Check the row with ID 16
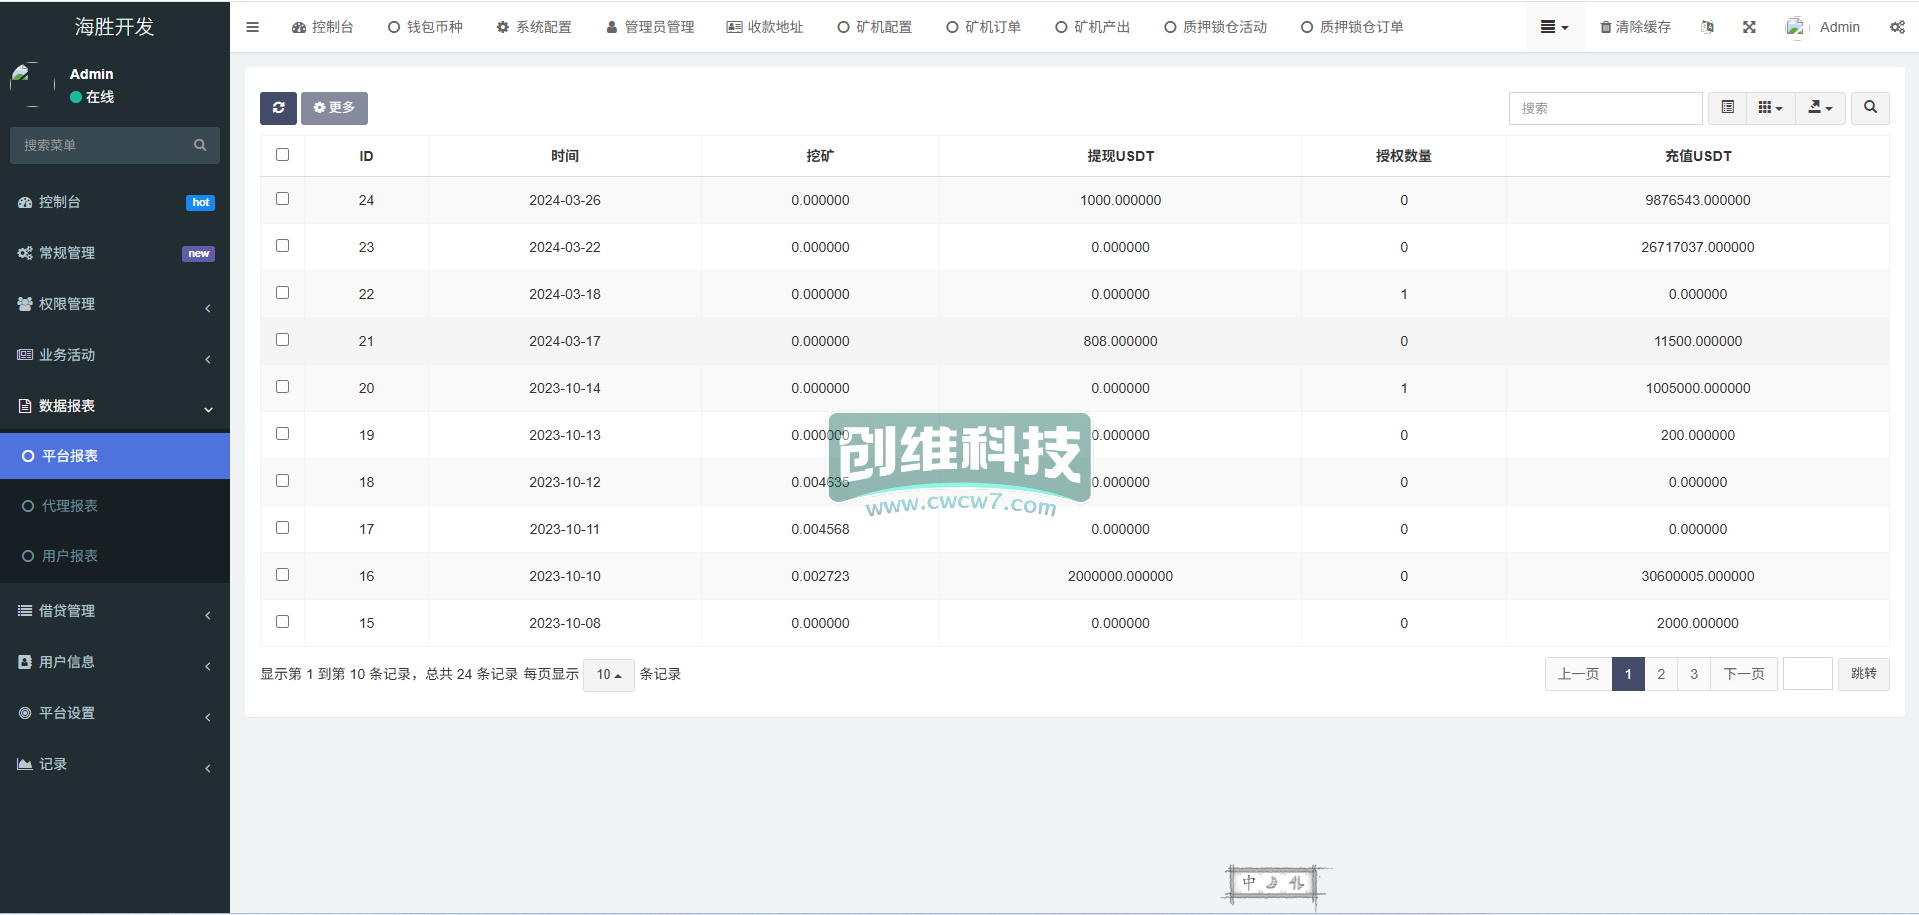 [x=282, y=575]
